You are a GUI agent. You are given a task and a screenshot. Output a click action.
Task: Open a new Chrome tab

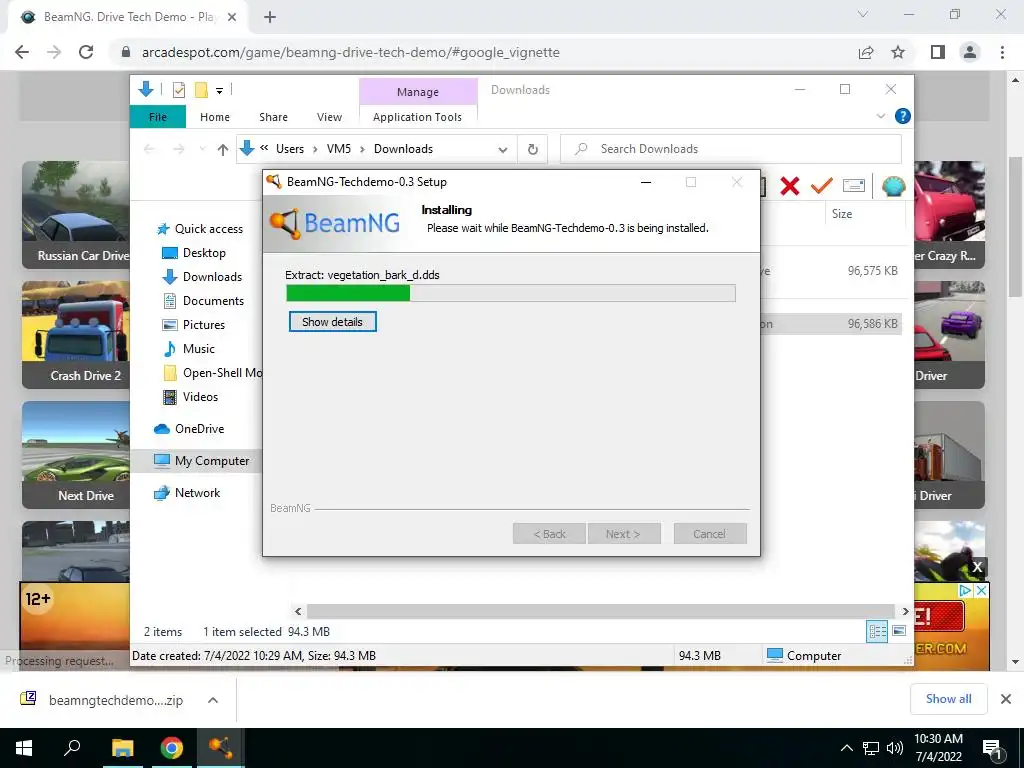(270, 17)
